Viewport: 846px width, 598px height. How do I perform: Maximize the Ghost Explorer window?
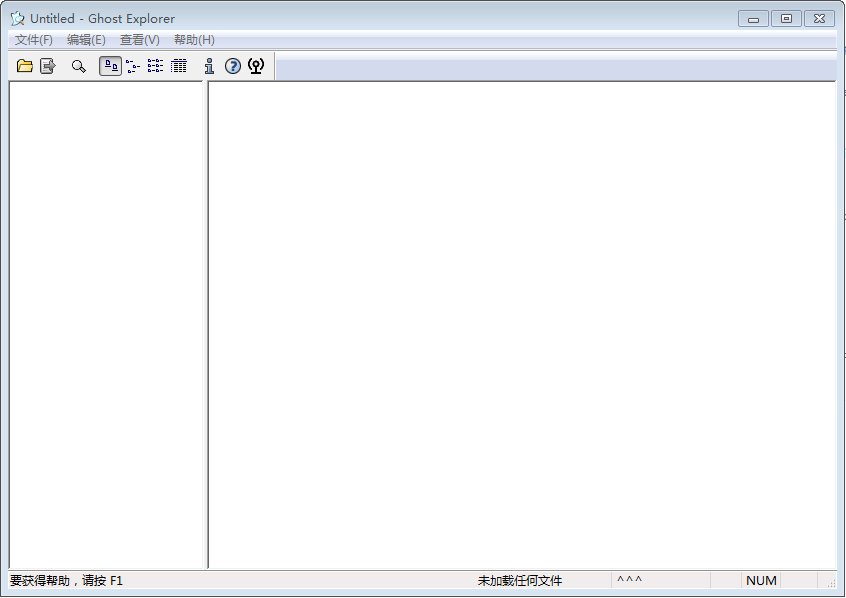[786, 18]
